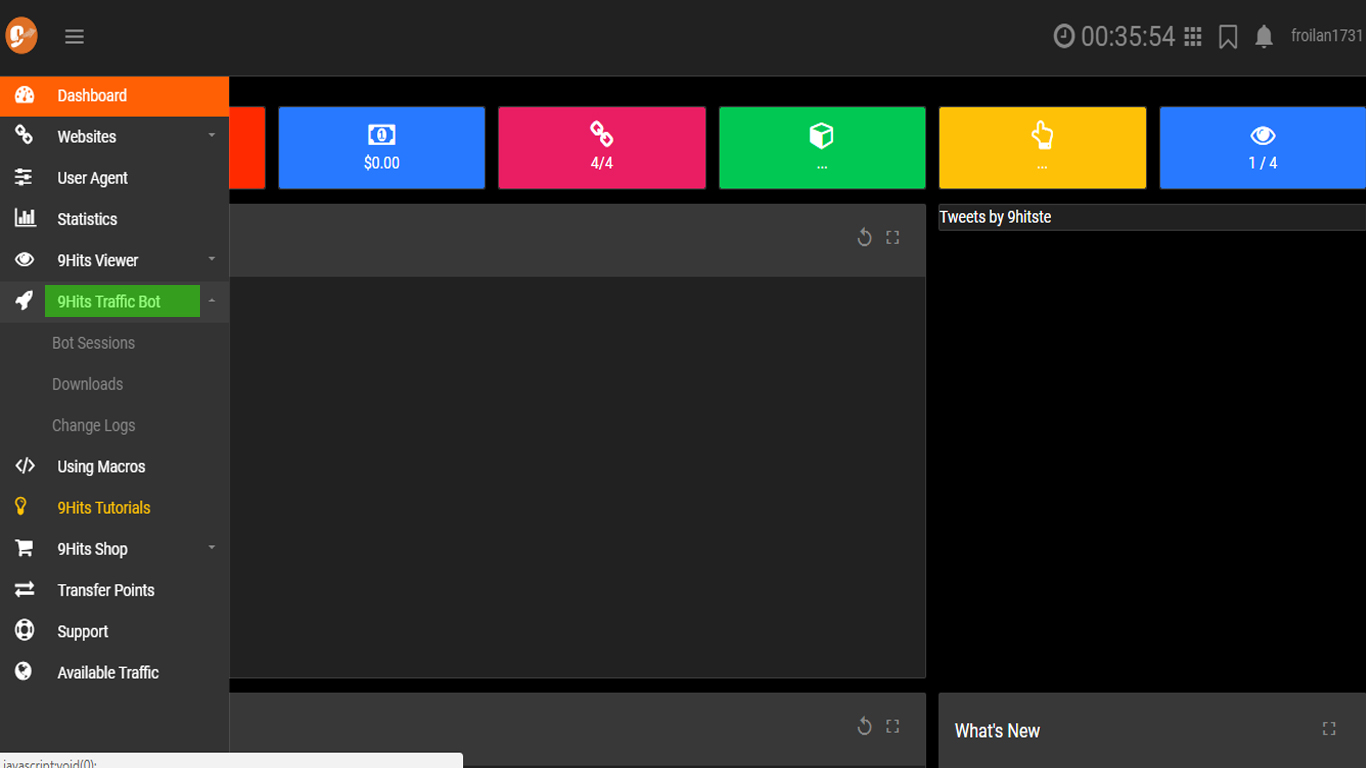Open the Transfer Points arrows icon

(x=24, y=590)
